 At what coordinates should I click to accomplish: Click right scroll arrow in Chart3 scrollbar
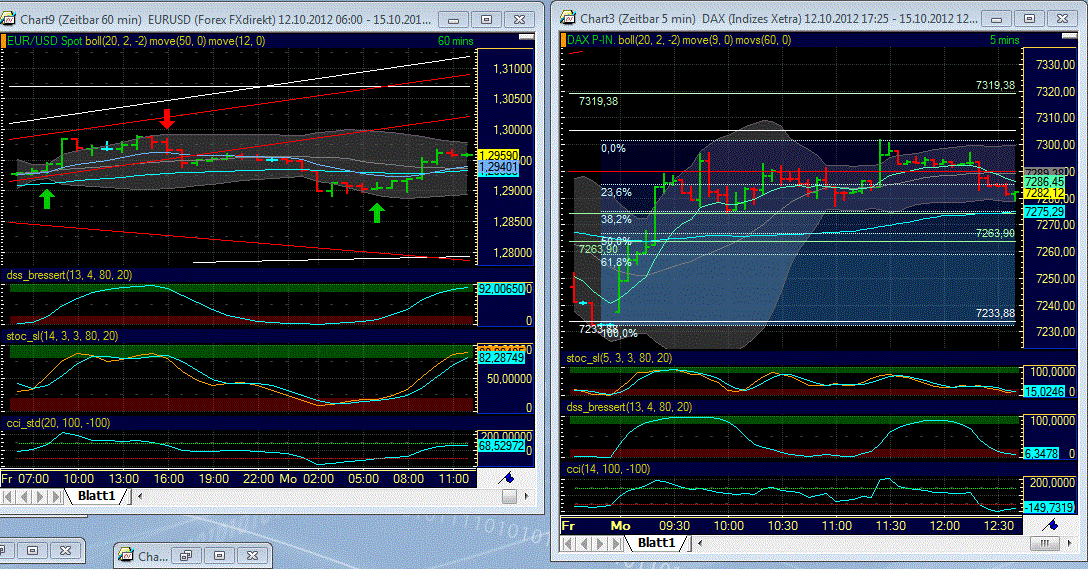[1069, 543]
